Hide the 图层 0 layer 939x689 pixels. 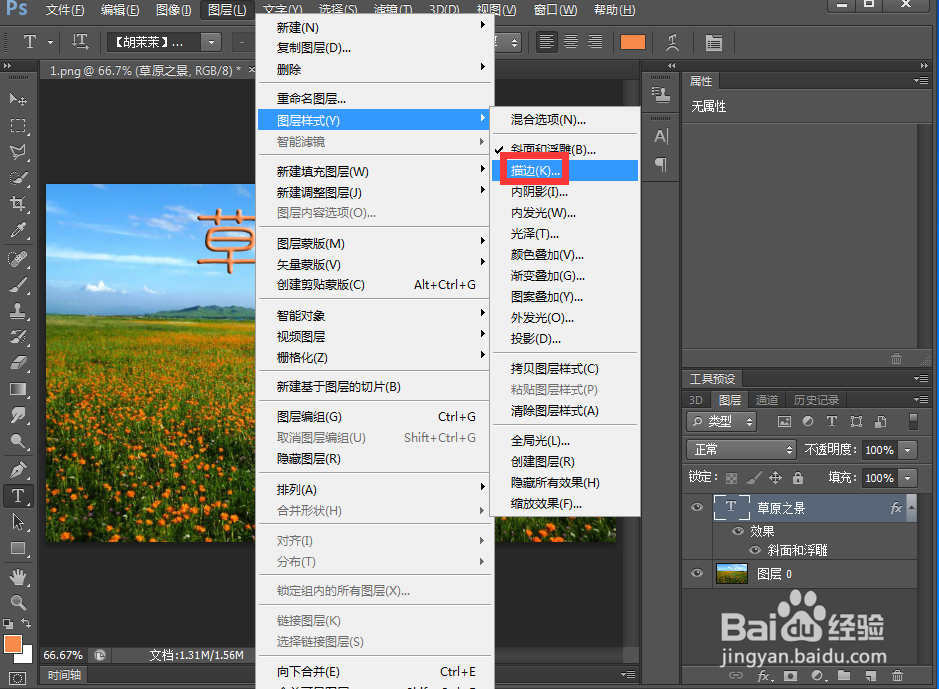(x=697, y=573)
